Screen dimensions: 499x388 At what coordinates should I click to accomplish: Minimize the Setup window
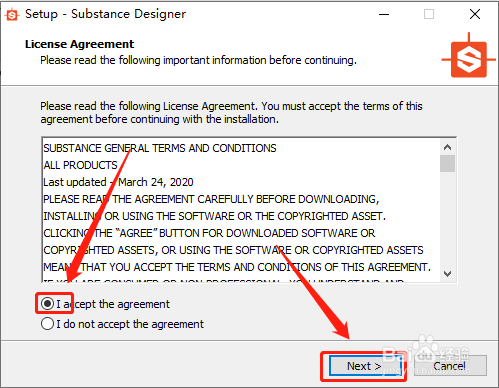[x=384, y=14]
